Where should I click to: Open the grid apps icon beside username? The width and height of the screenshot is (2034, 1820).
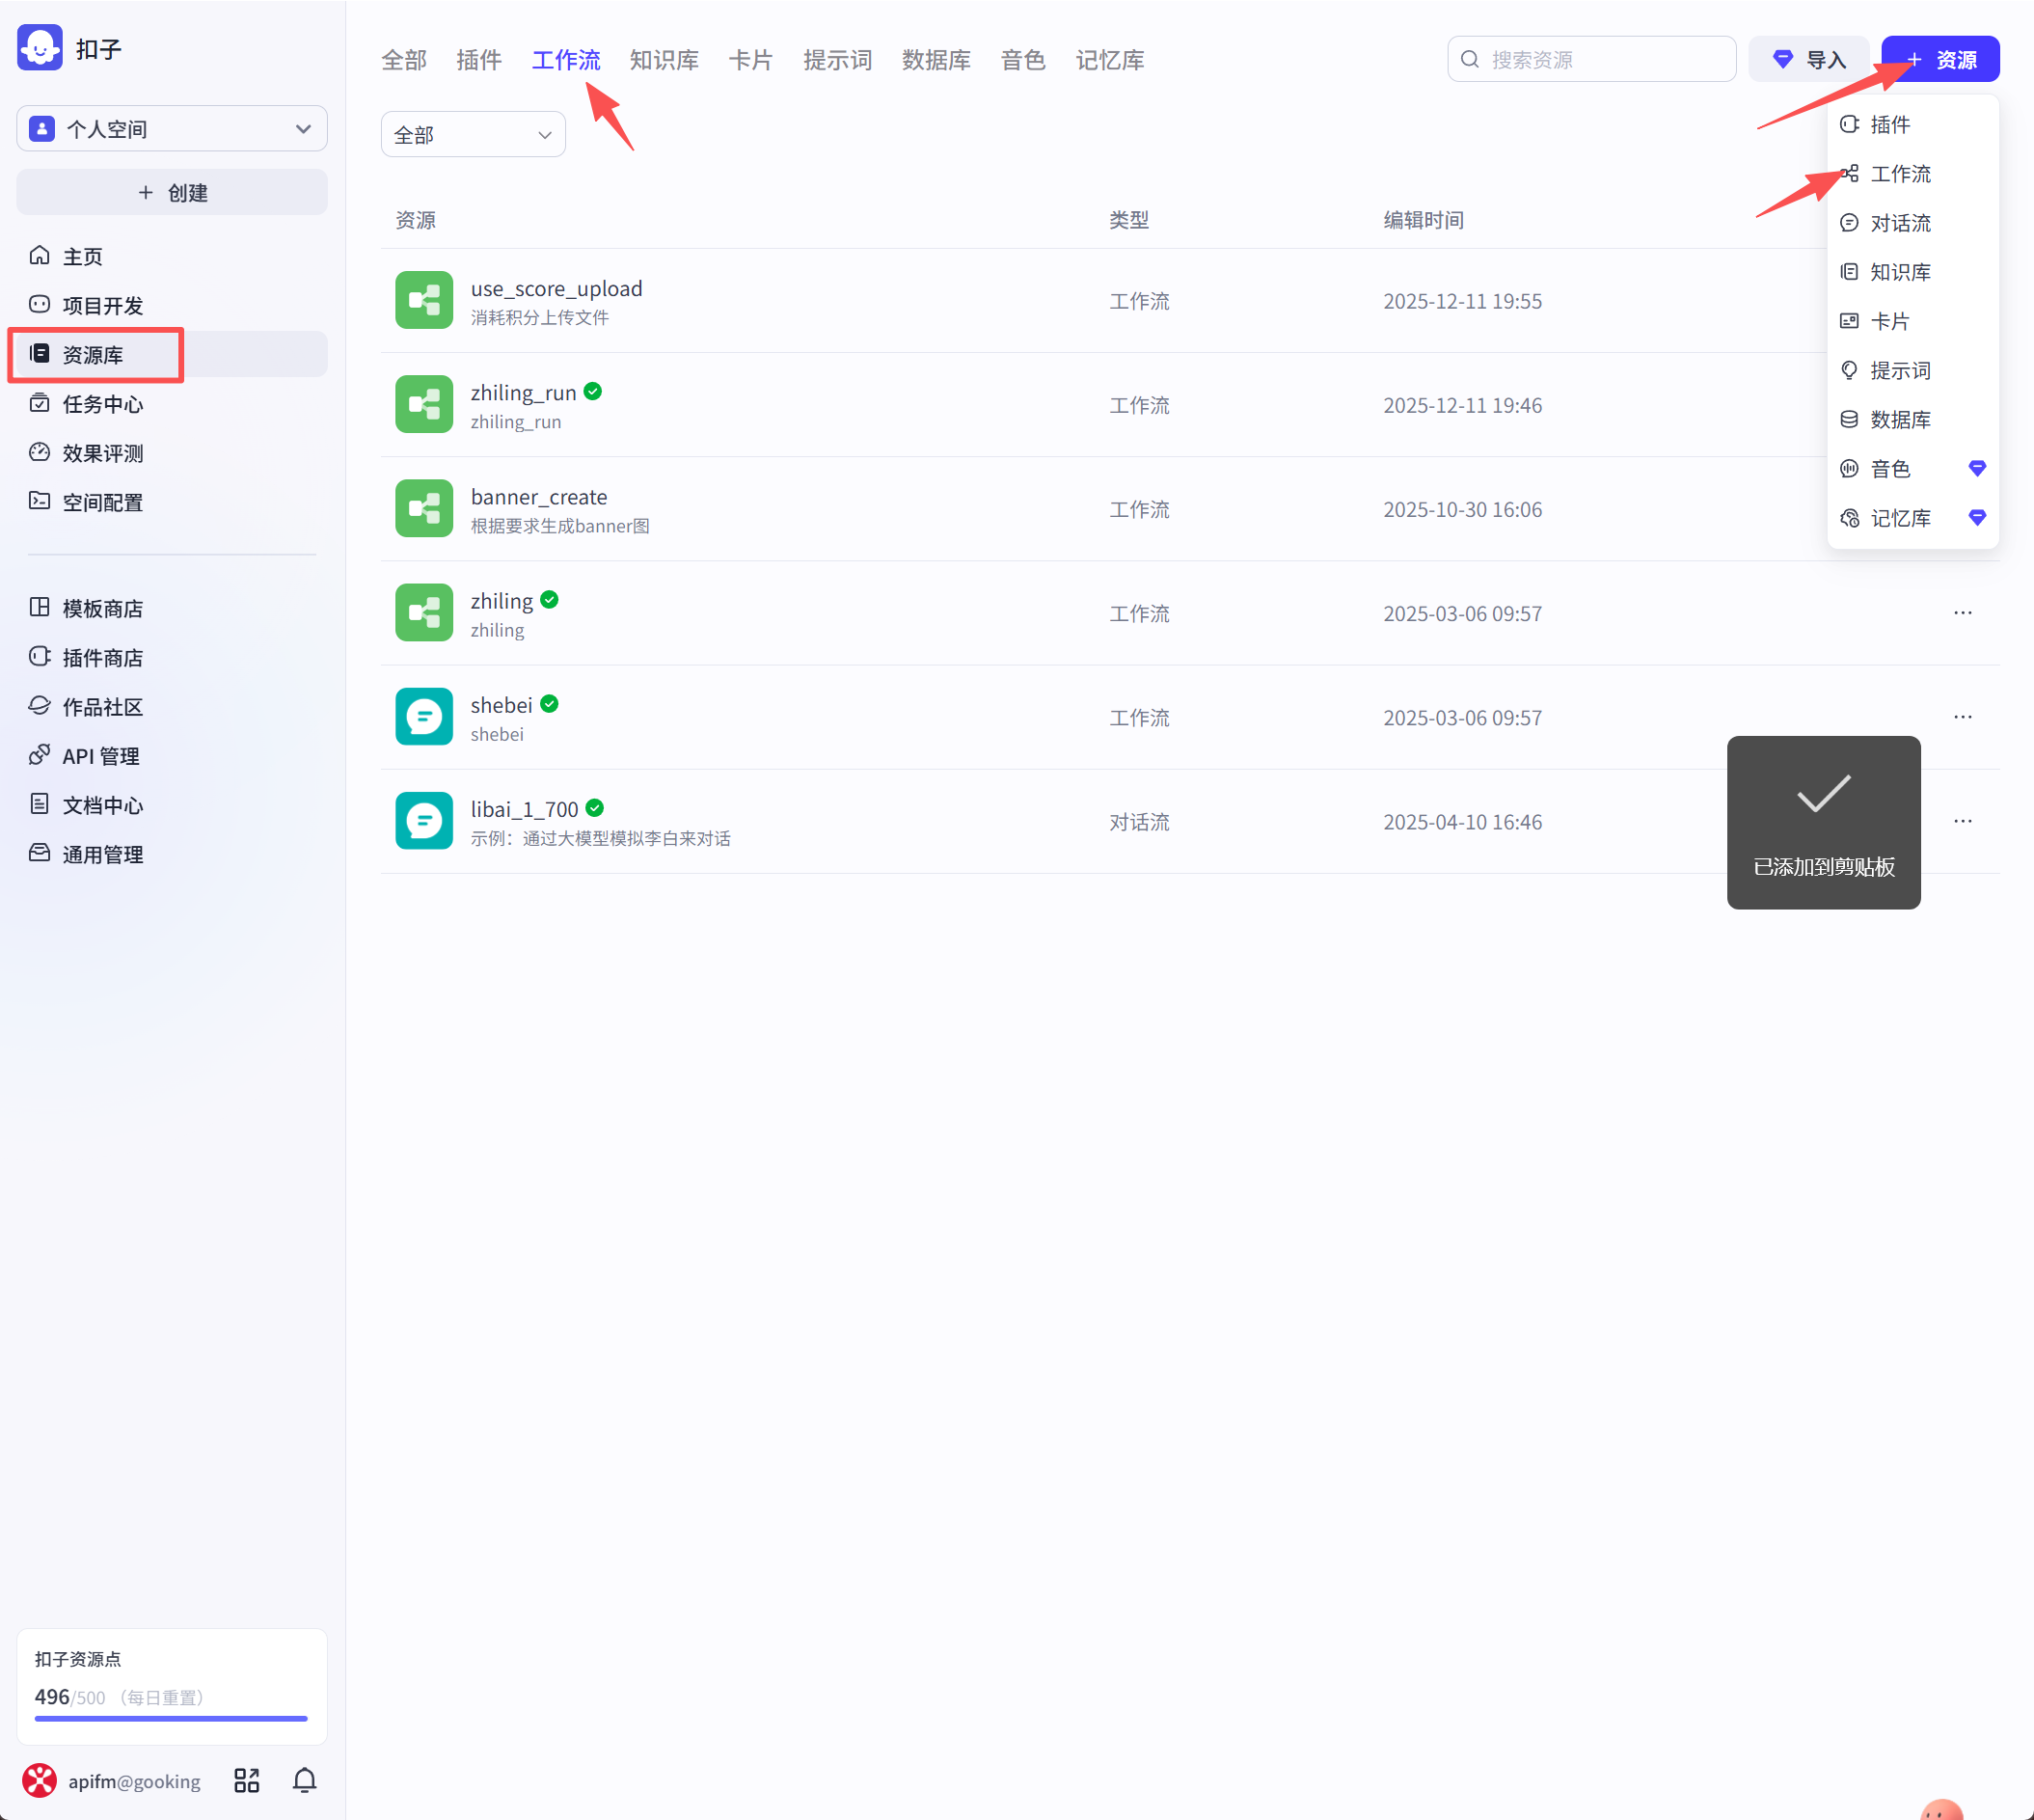246,1780
